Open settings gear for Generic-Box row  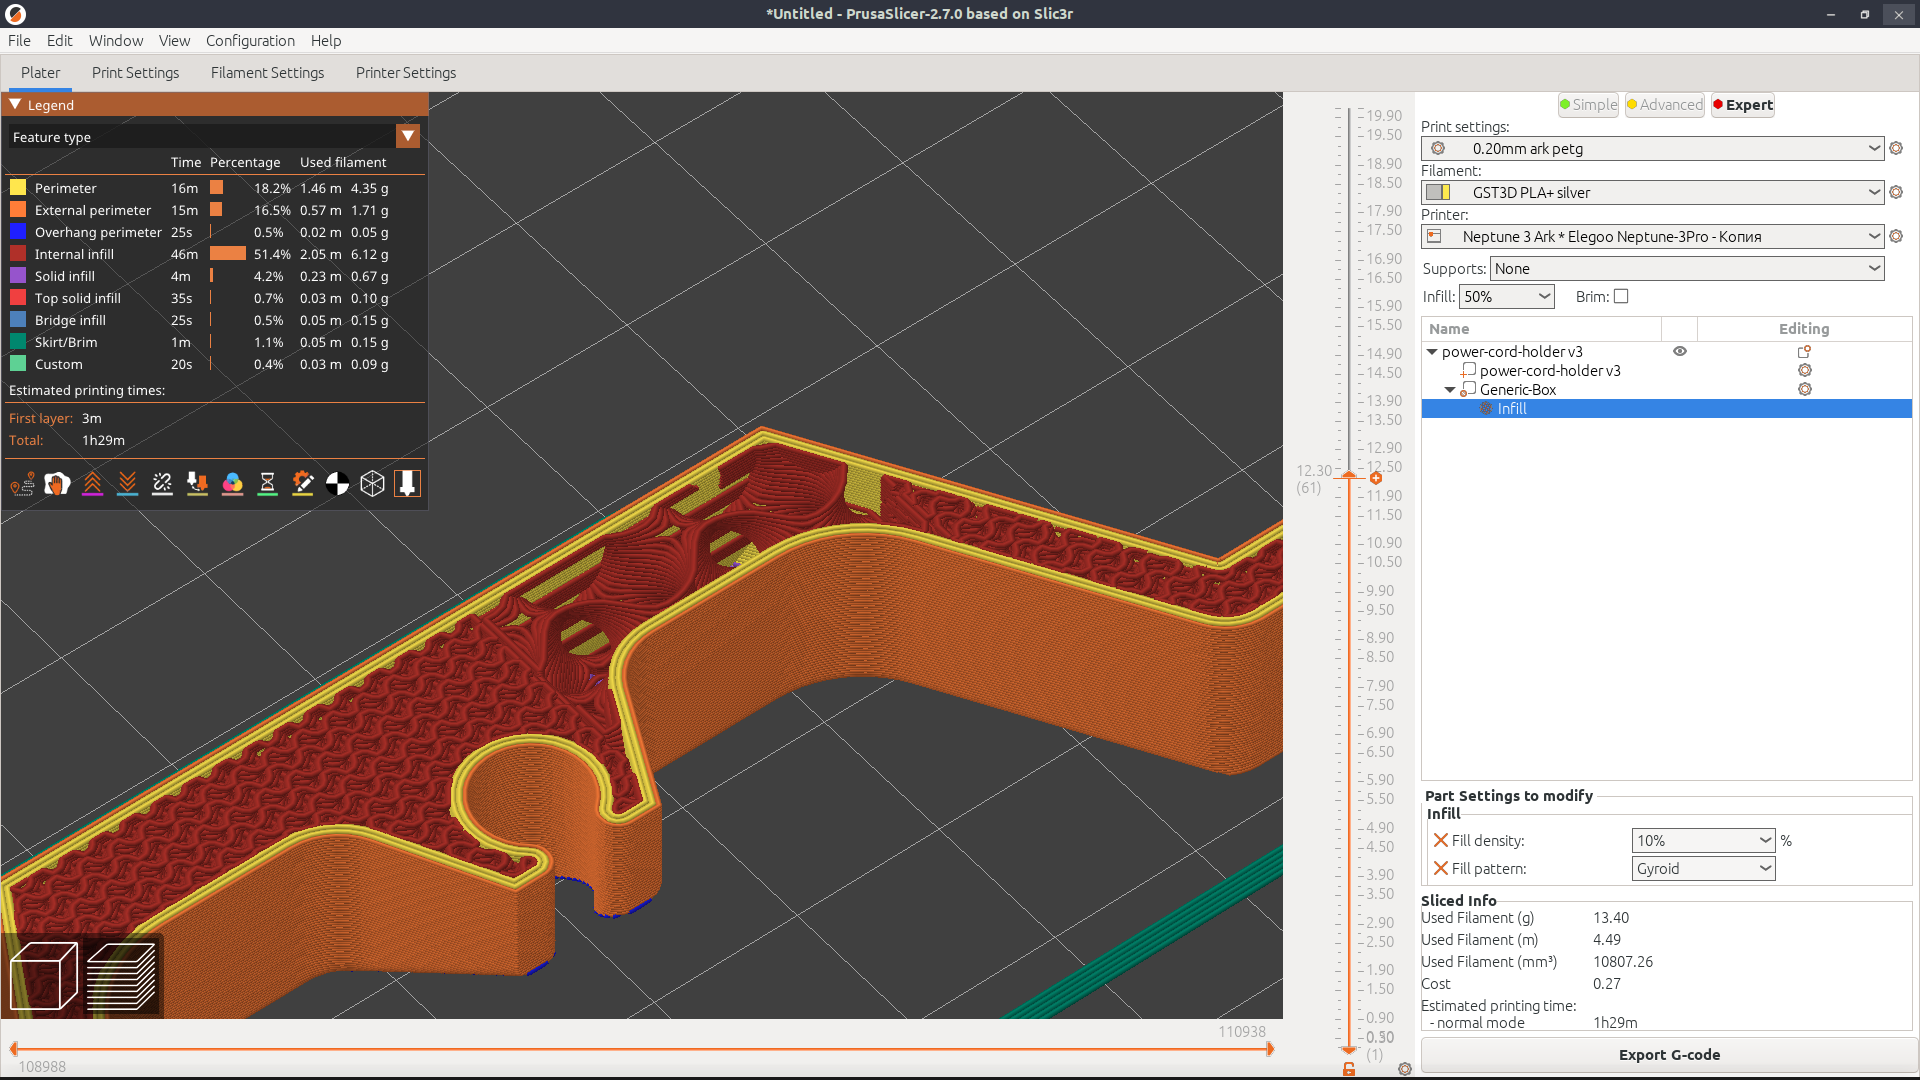[1804, 389]
